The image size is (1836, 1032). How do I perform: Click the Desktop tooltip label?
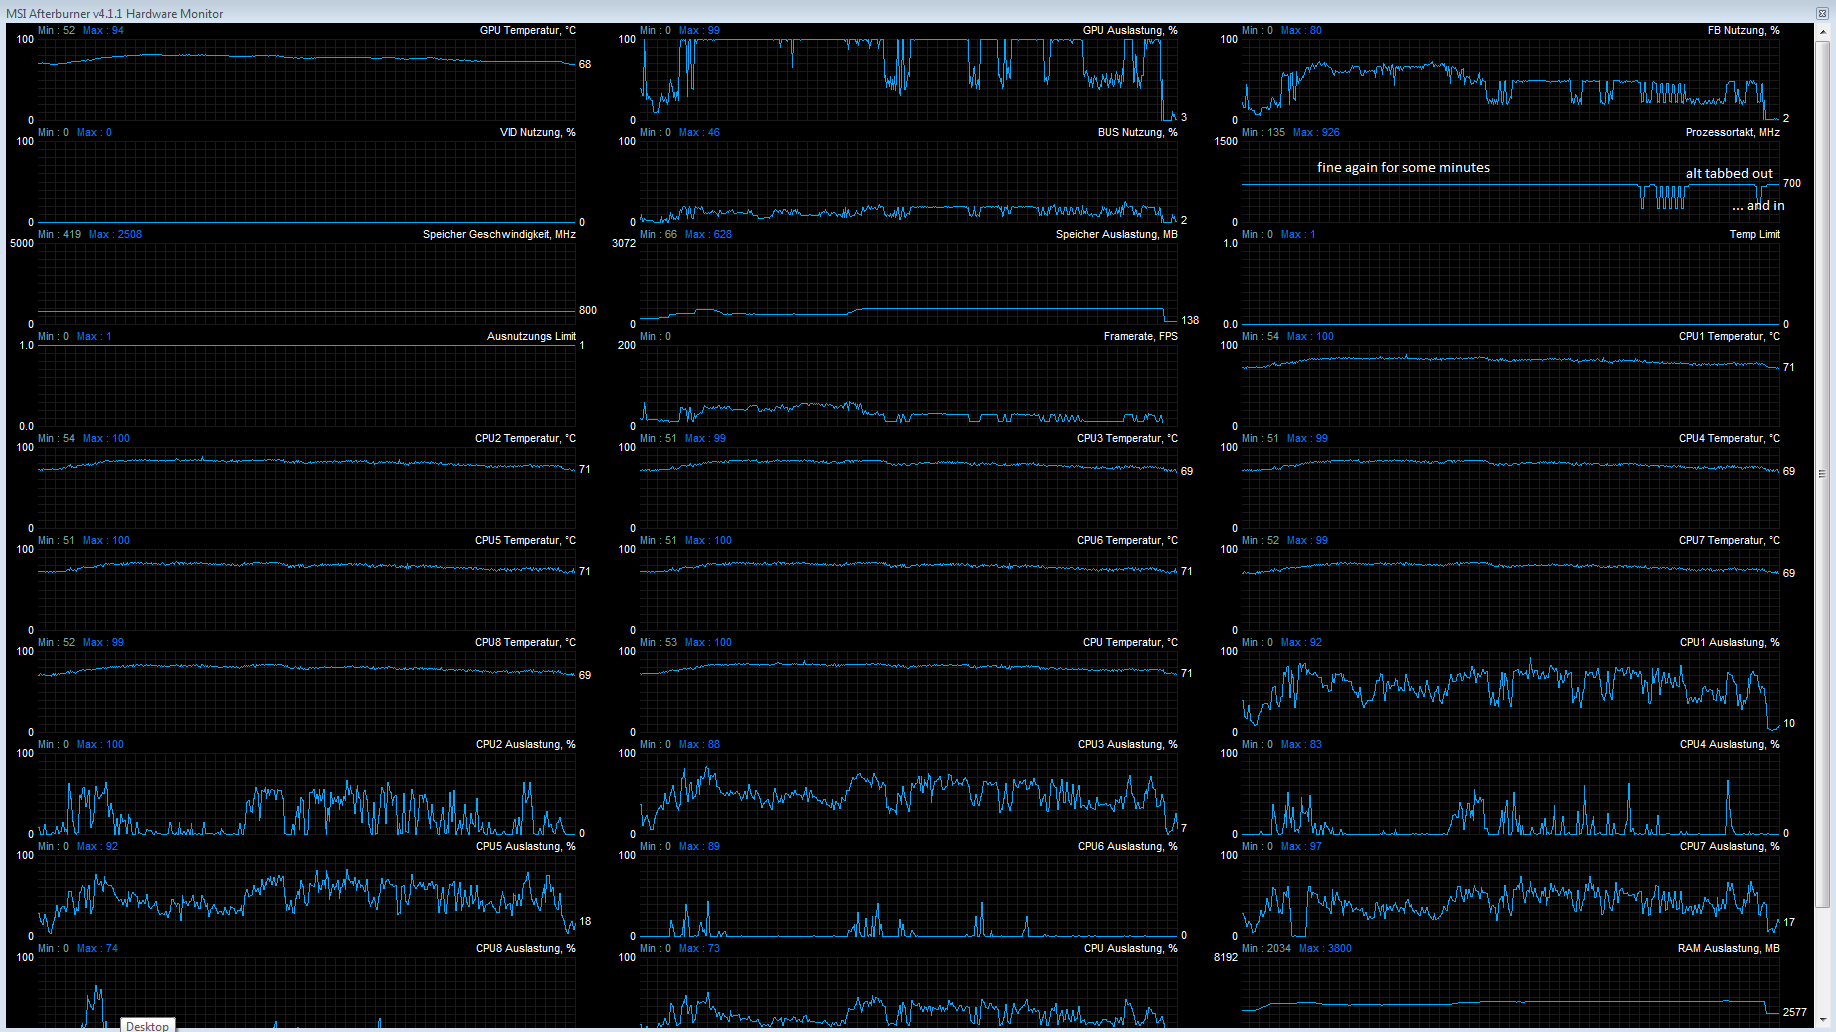(147, 1025)
